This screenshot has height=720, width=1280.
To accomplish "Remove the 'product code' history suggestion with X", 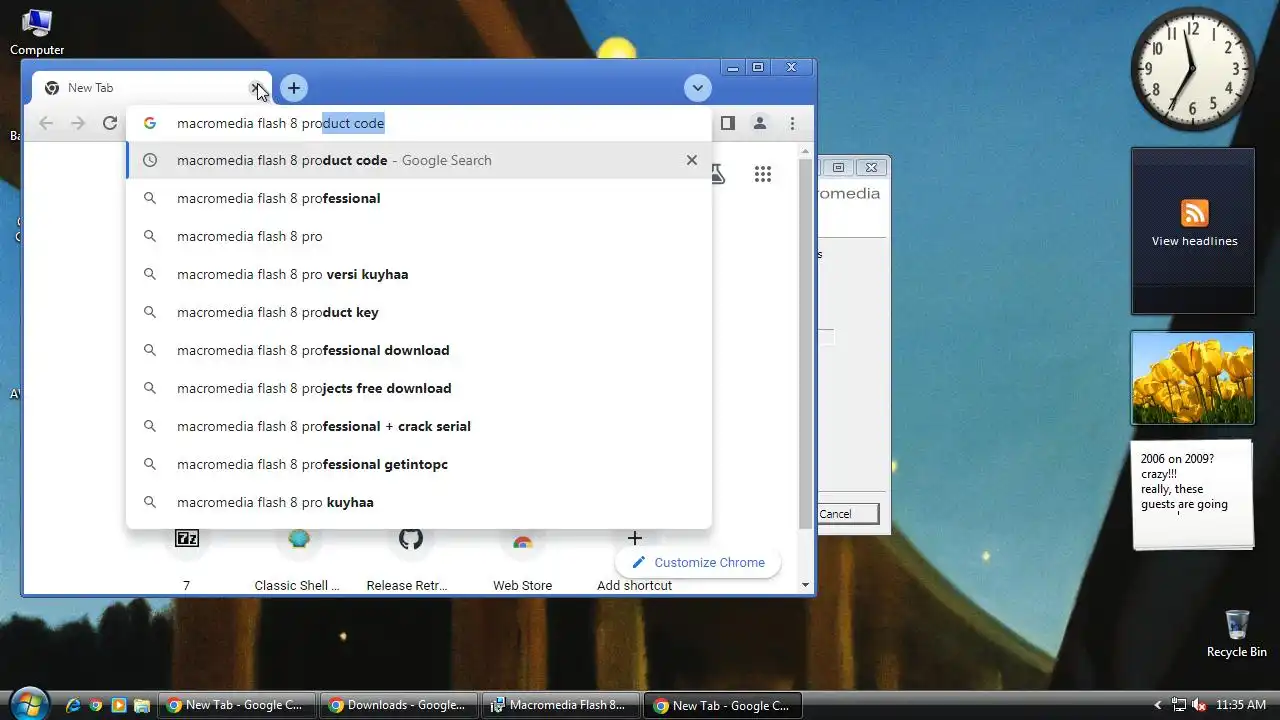I will coord(691,160).
